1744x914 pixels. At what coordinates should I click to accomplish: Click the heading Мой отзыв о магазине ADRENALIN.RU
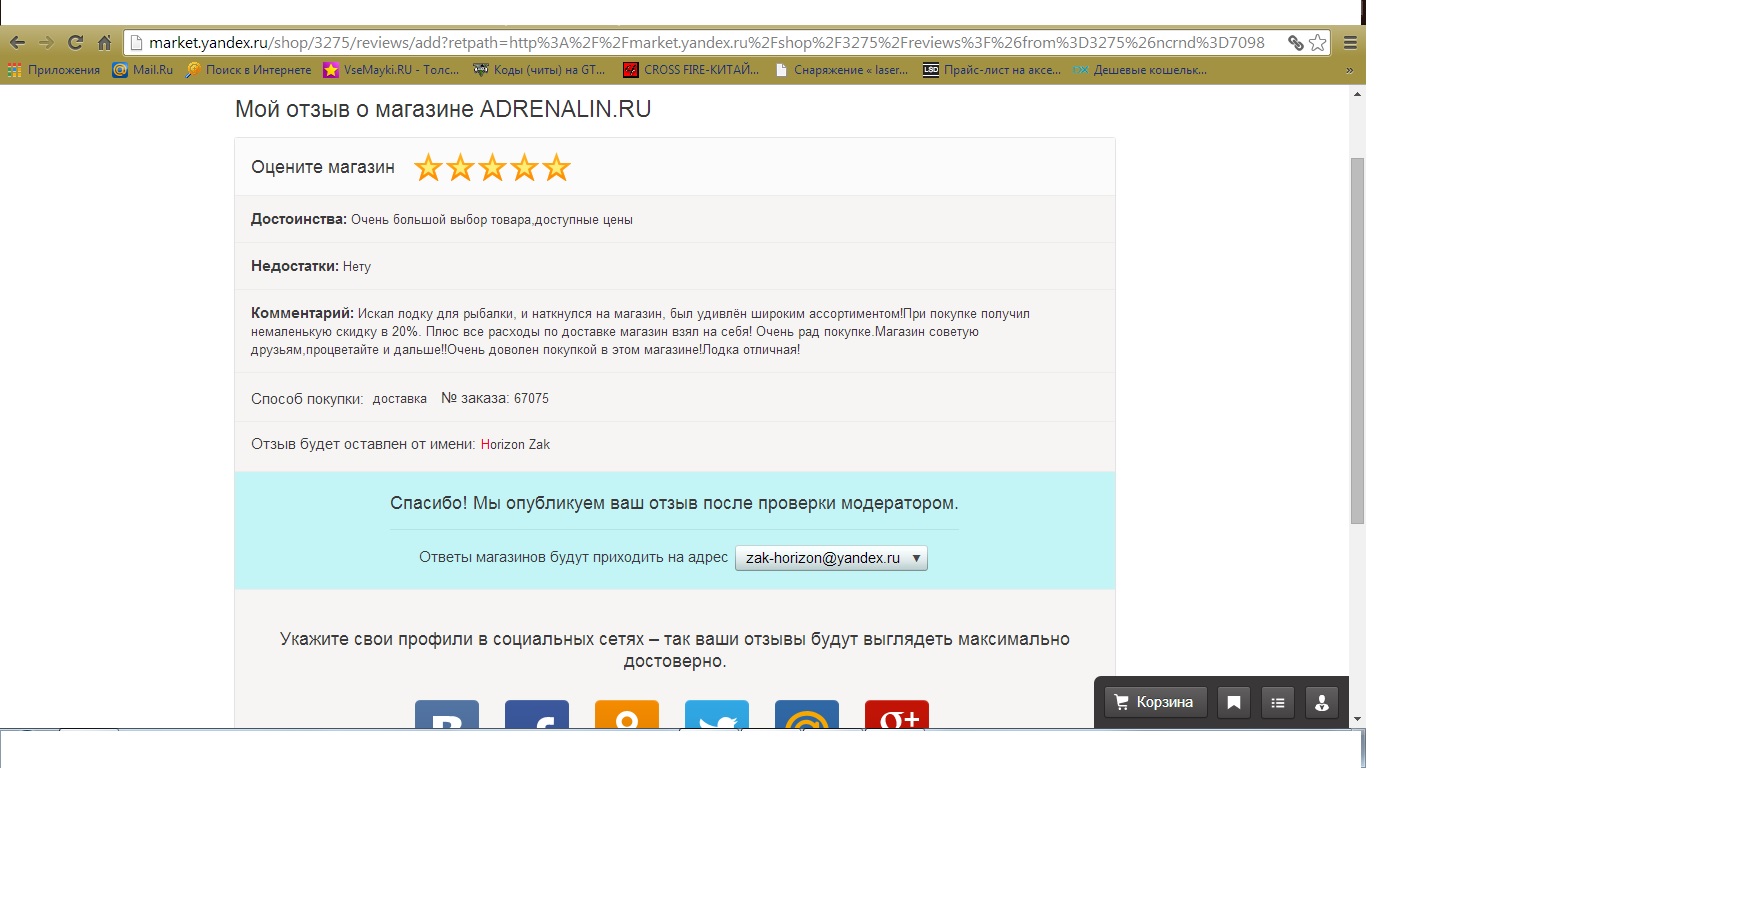pyautogui.click(x=443, y=109)
